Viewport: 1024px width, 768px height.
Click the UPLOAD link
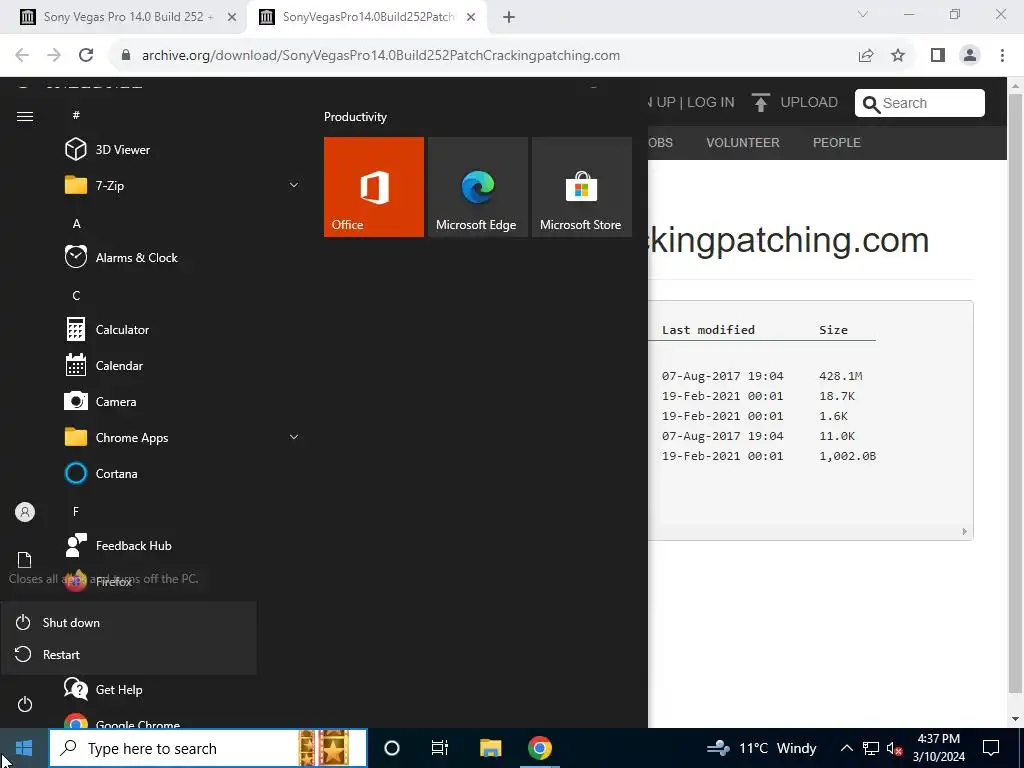click(795, 103)
